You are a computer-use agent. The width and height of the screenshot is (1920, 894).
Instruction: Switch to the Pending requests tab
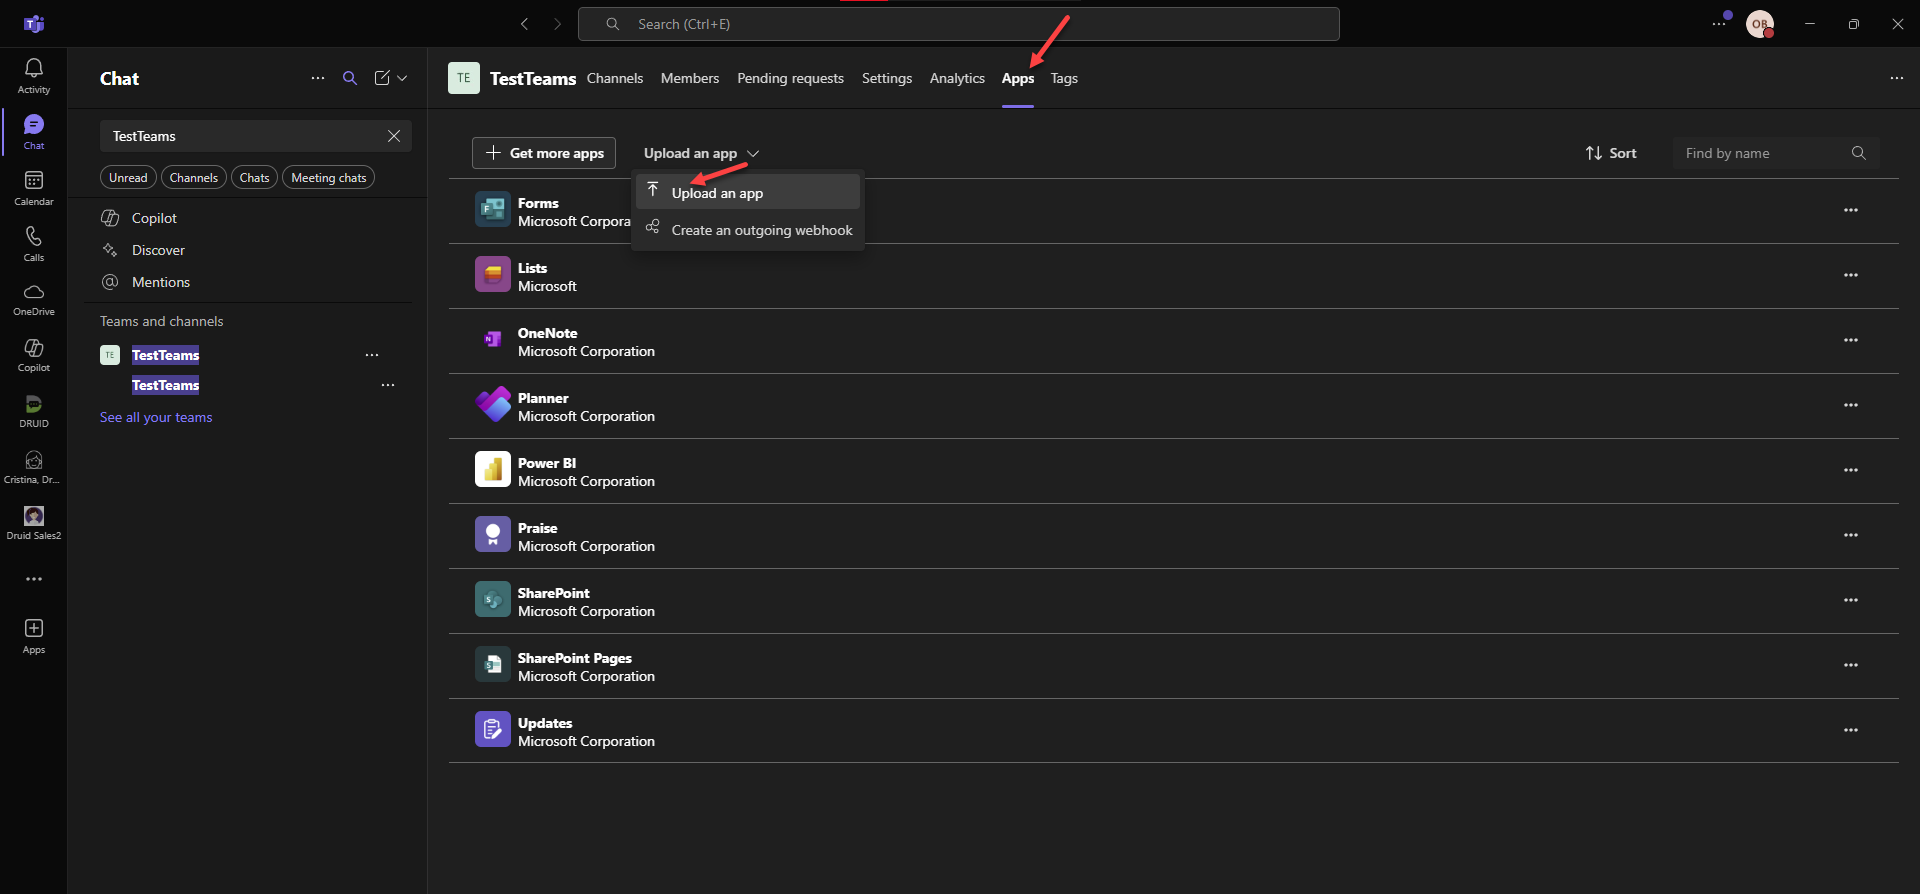coord(790,78)
